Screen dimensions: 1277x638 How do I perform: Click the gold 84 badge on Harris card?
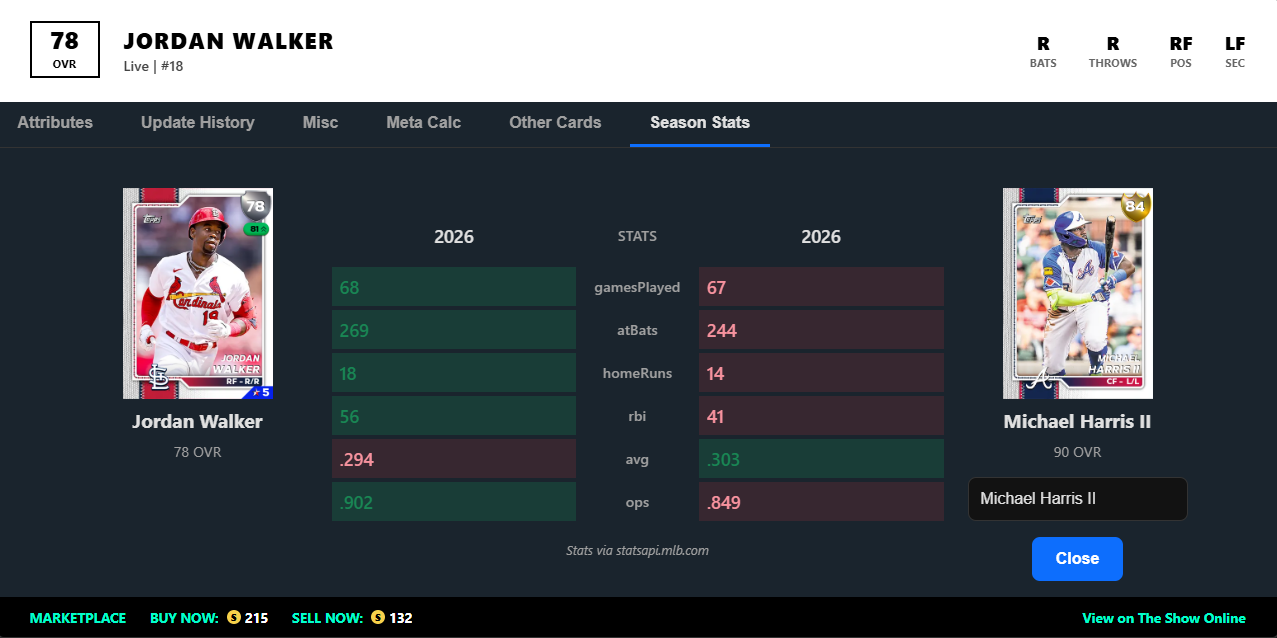pyautogui.click(x=1135, y=206)
